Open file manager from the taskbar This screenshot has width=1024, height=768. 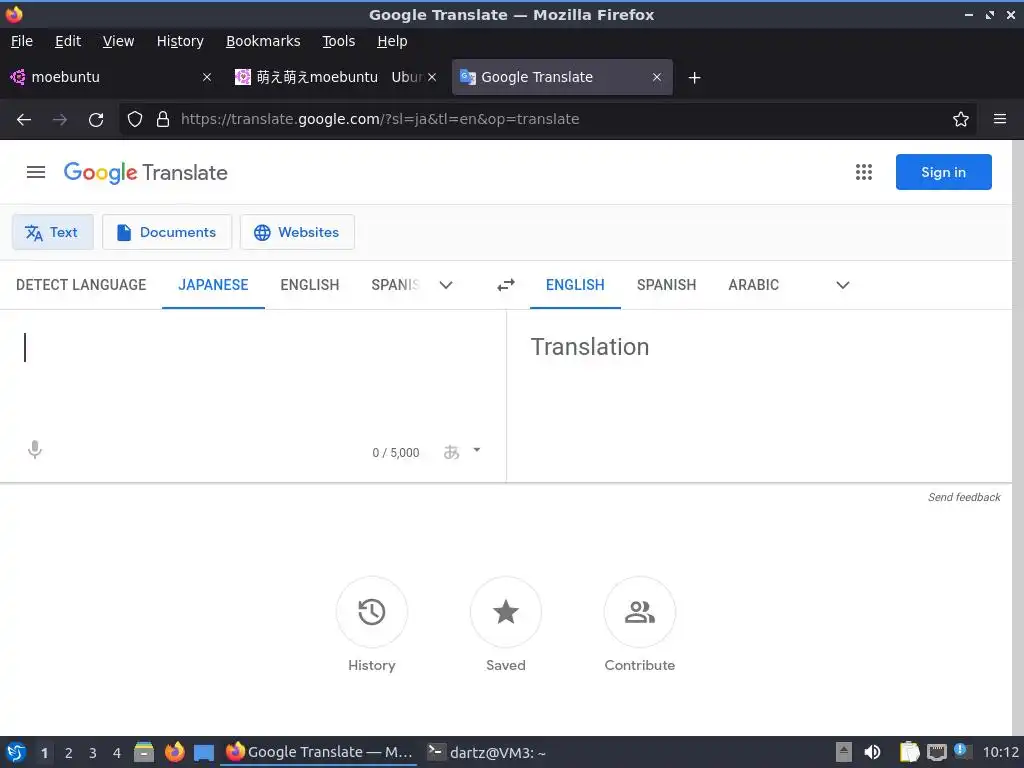(144, 752)
